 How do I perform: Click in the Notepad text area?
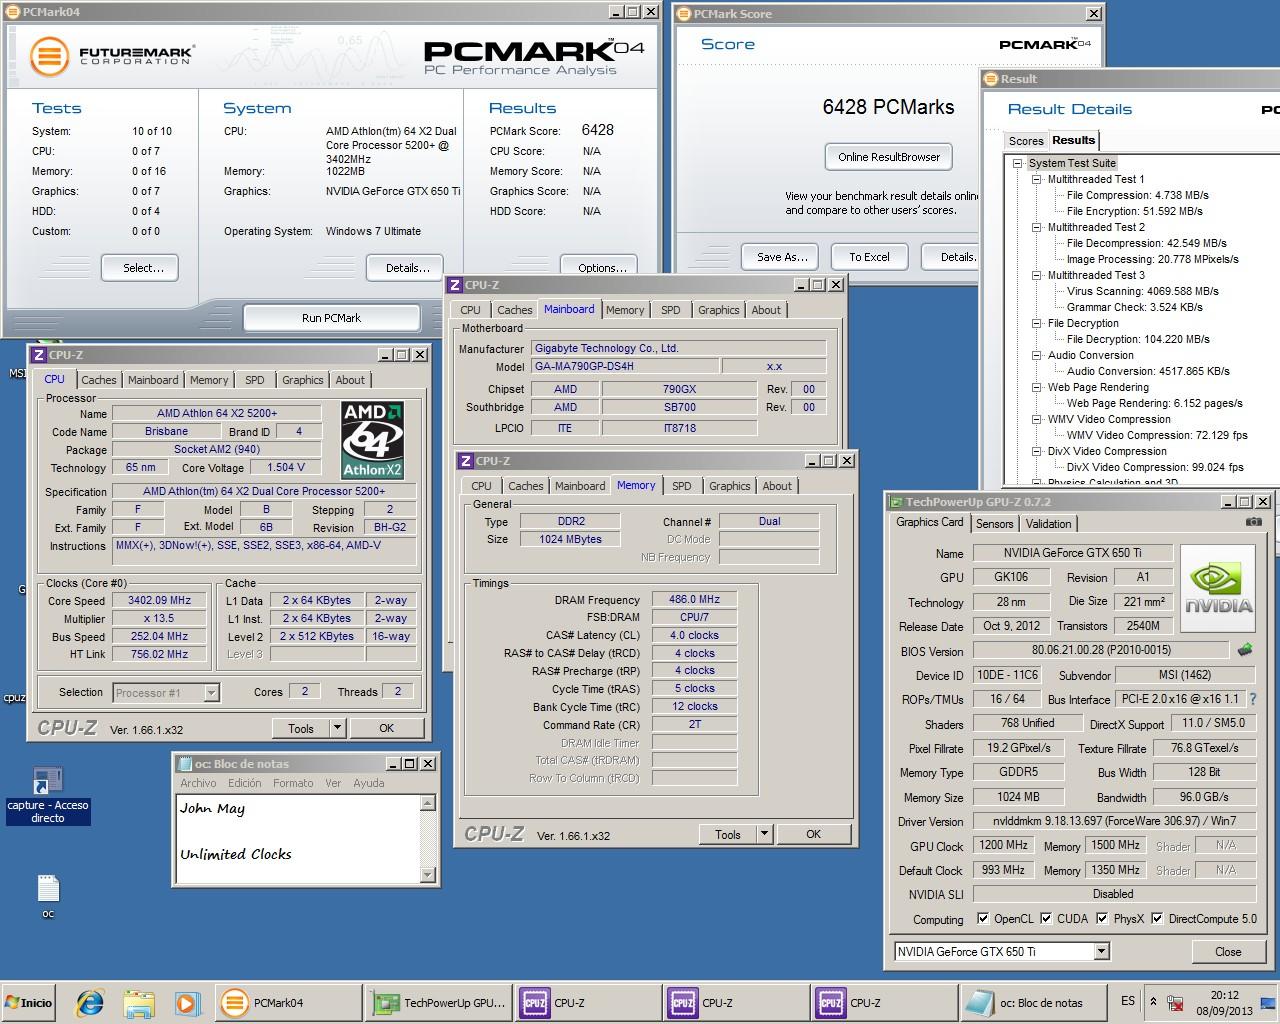coord(298,839)
